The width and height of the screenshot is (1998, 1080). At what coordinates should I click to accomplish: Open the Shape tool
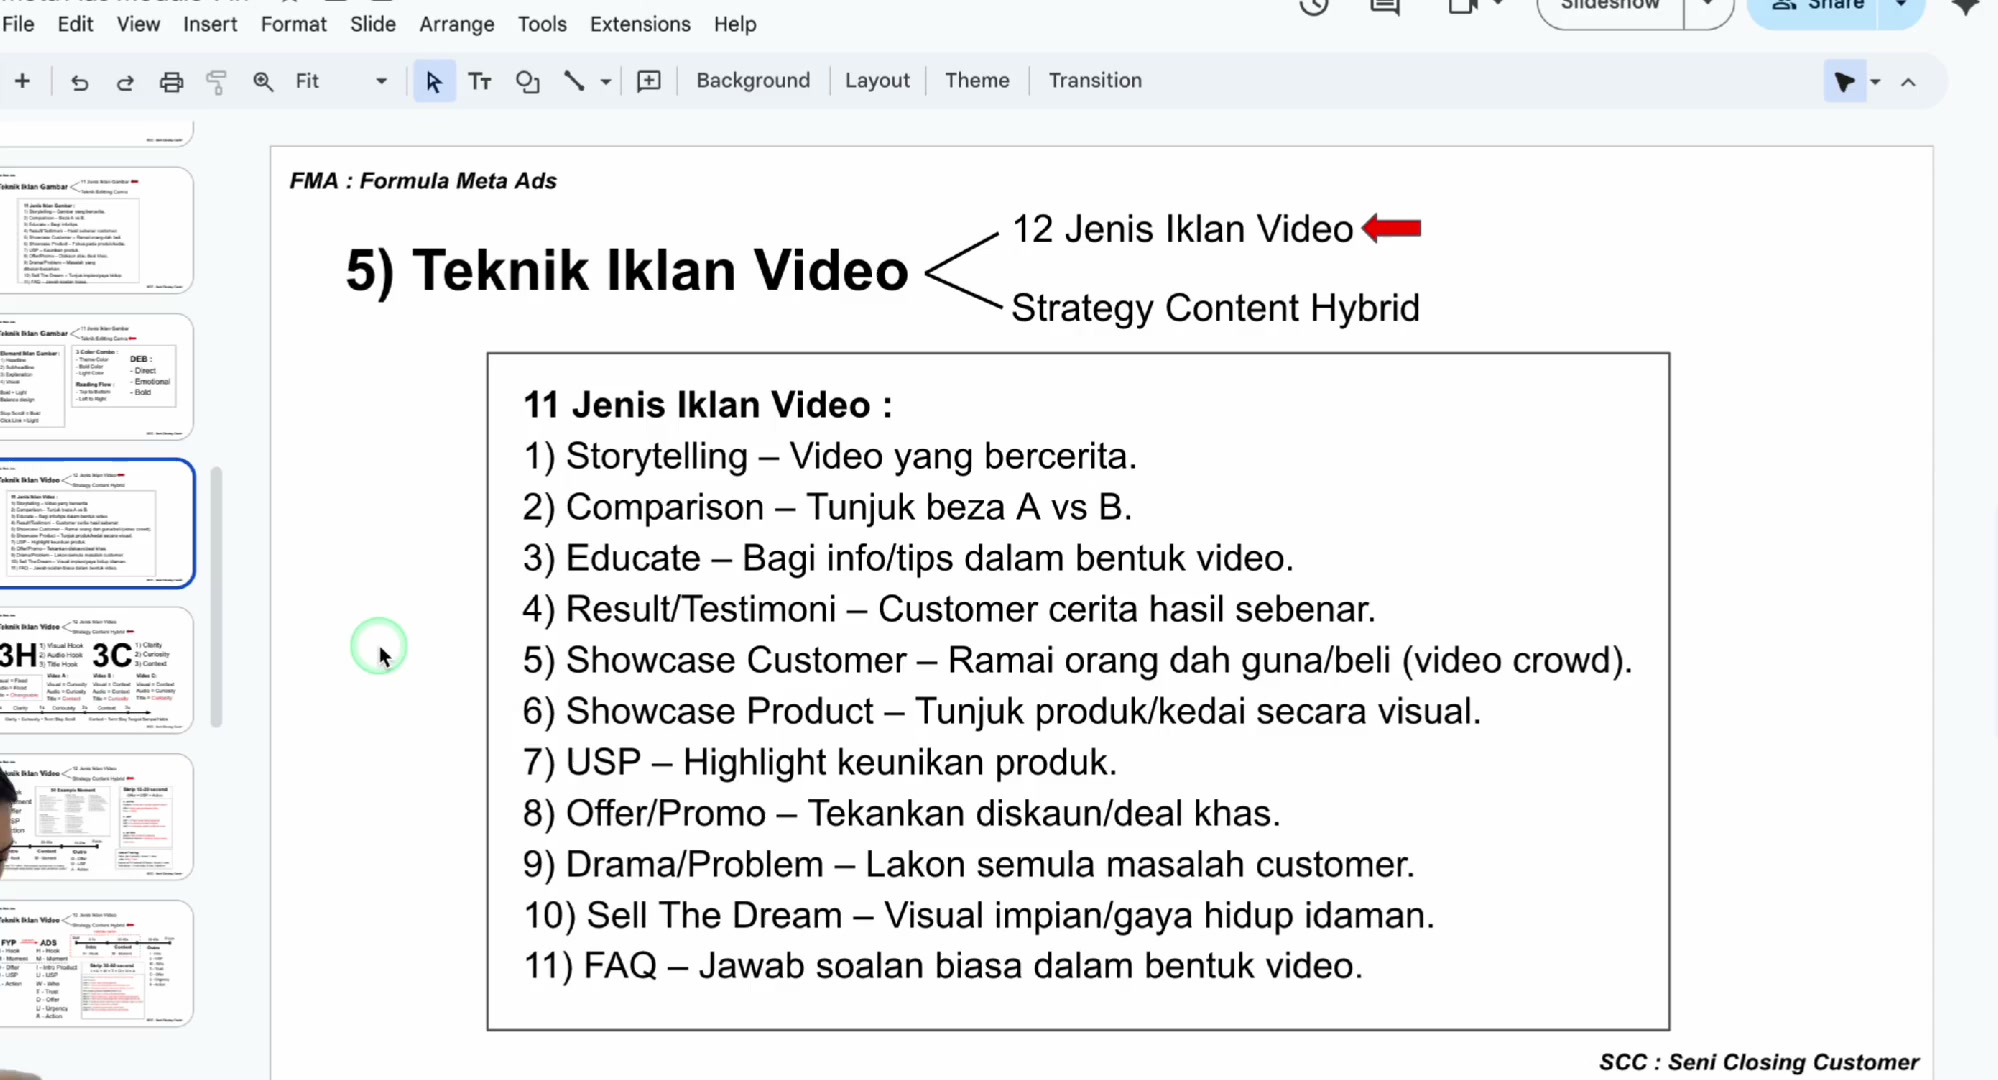pyautogui.click(x=527, y=82)
